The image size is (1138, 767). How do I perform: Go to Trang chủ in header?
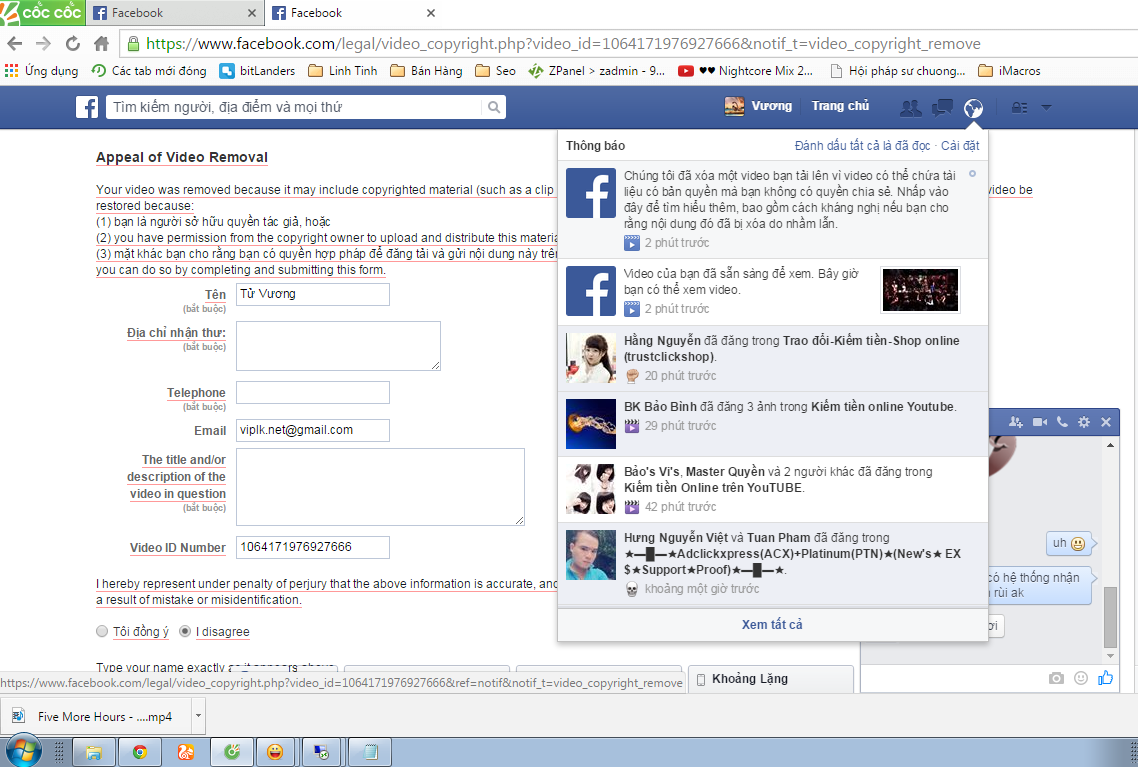pos(840,106)
